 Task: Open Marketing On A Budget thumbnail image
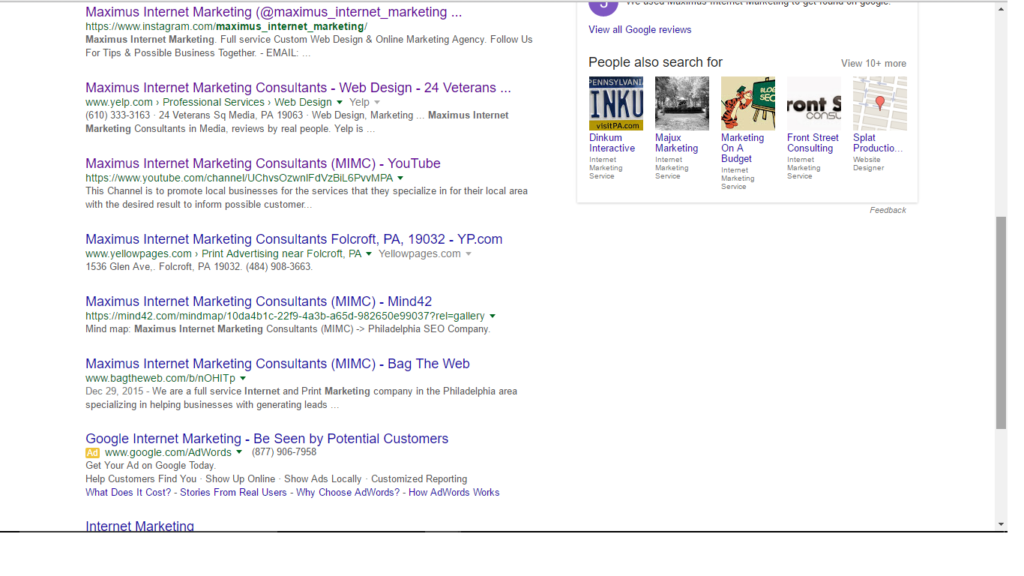[x=748, y=103]
